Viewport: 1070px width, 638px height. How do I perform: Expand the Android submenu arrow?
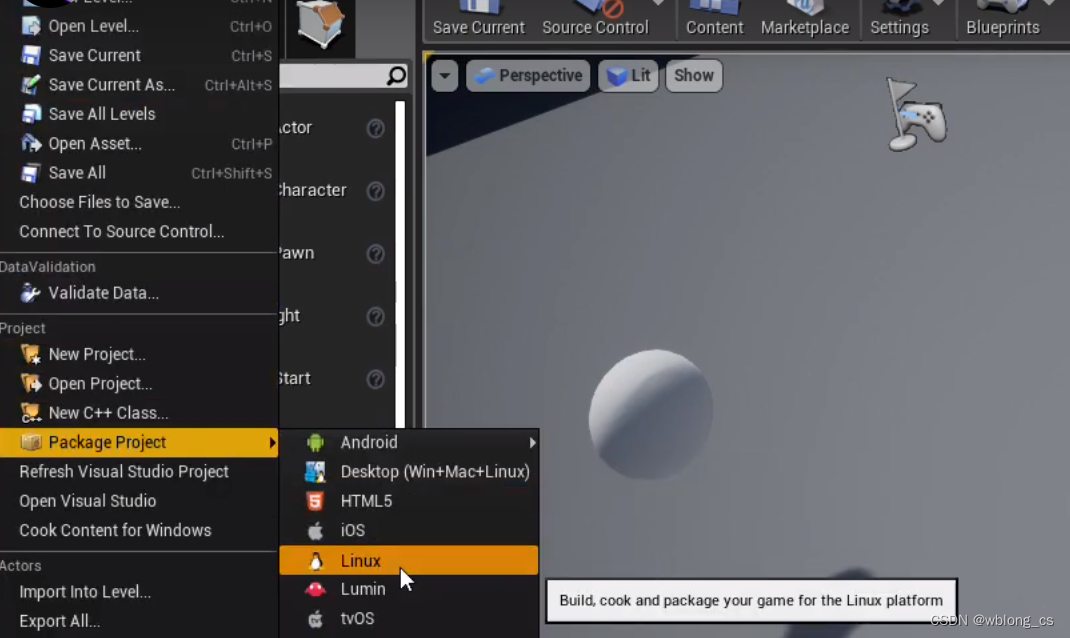(x=532, y=443)
